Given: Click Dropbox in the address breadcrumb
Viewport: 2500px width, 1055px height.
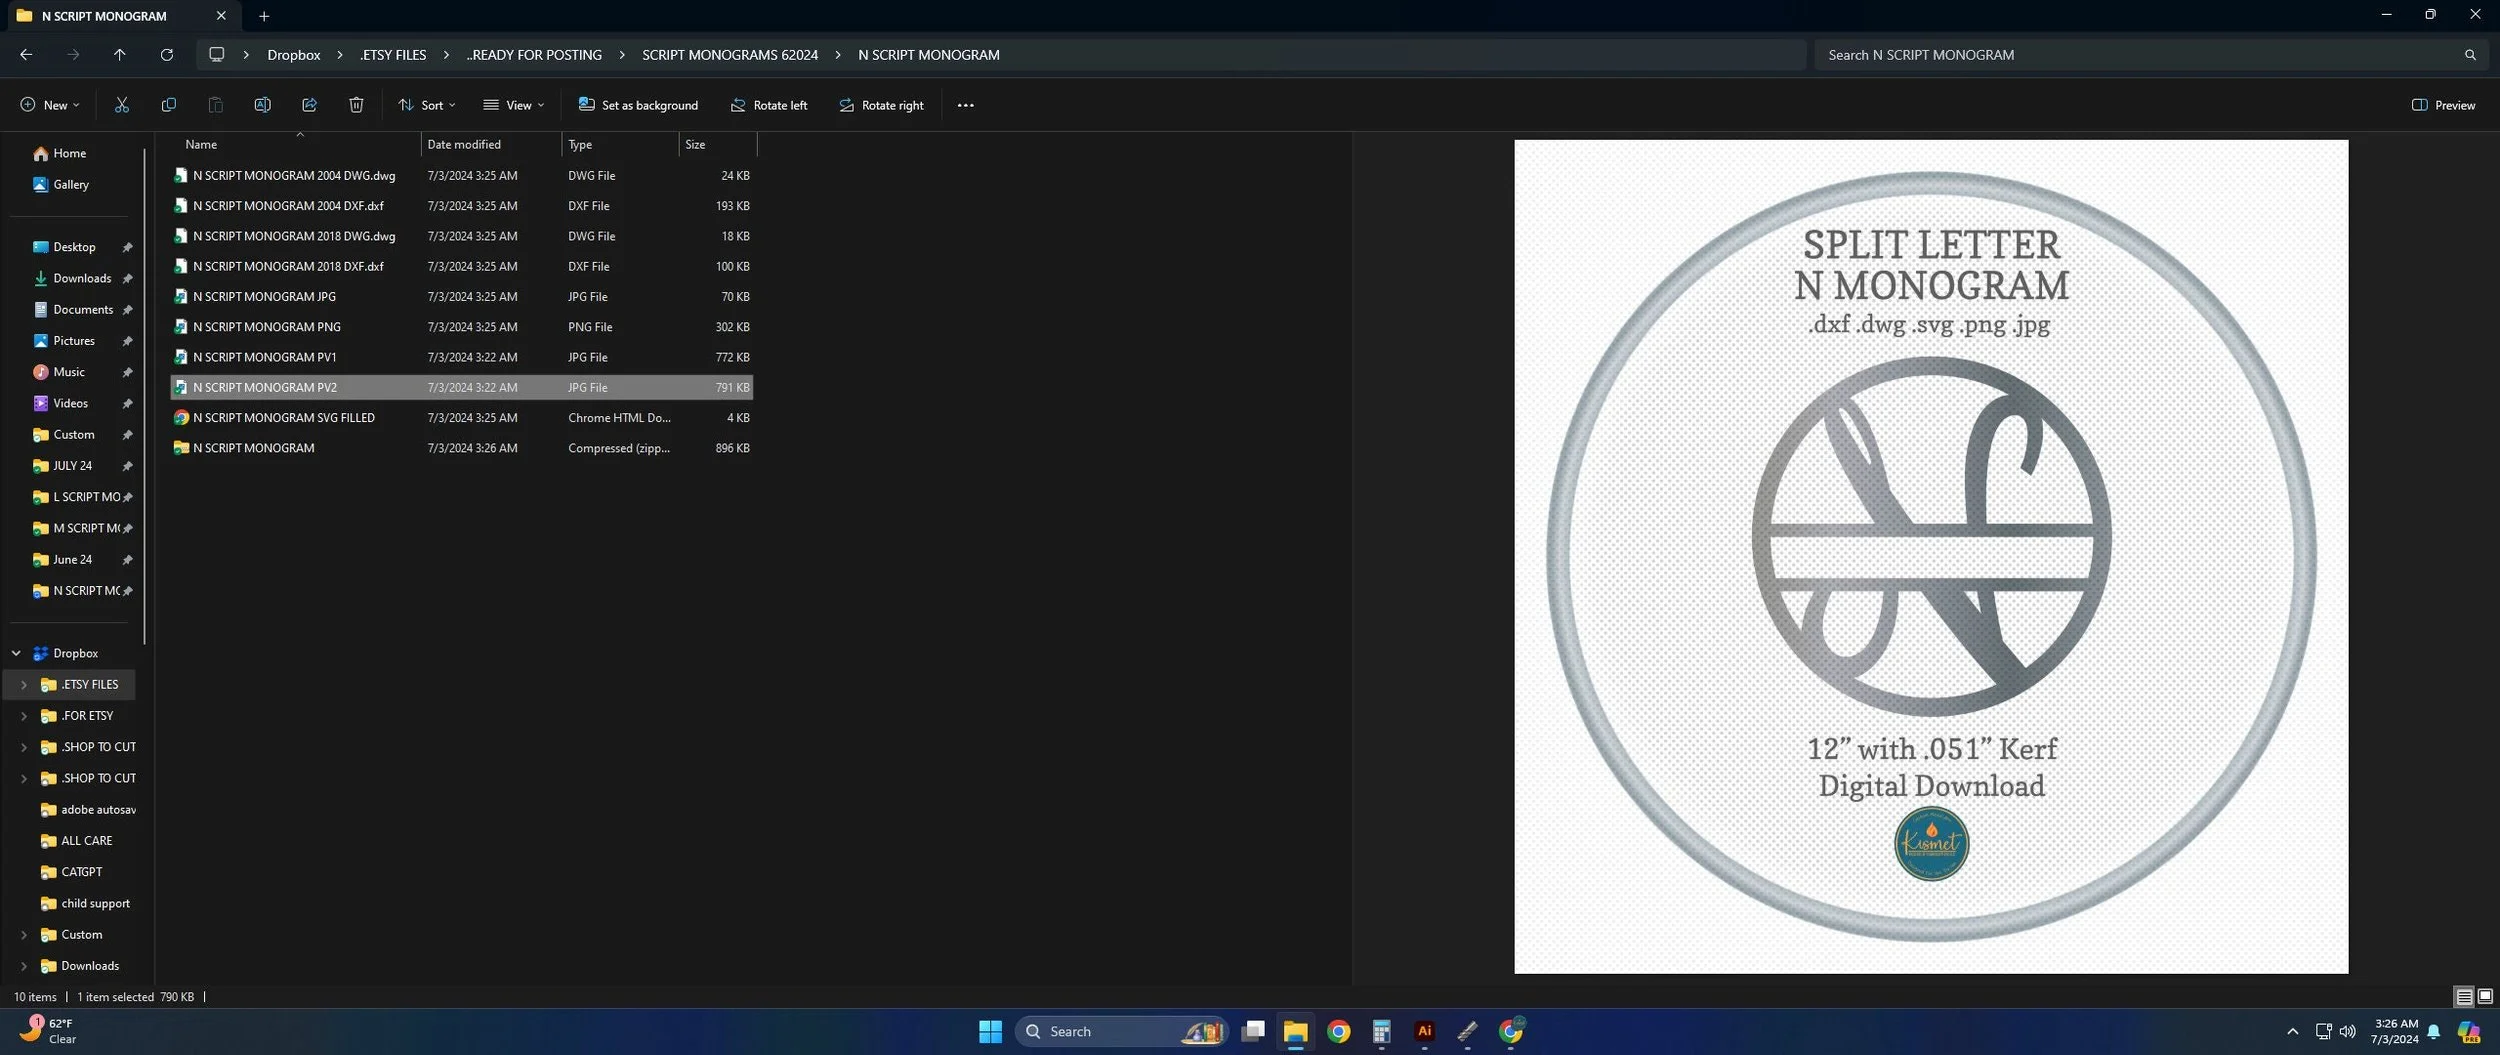Looking at the screenshot, I should coord(294,55).
